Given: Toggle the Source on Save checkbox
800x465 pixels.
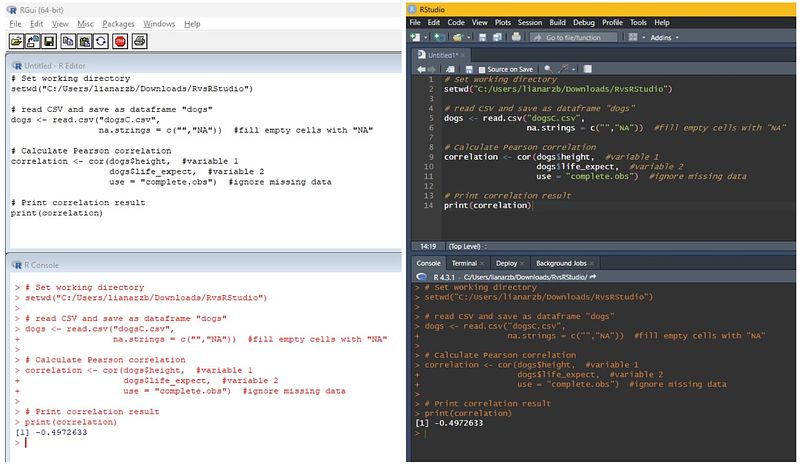Looking at the screenshot, I should 481,68.
